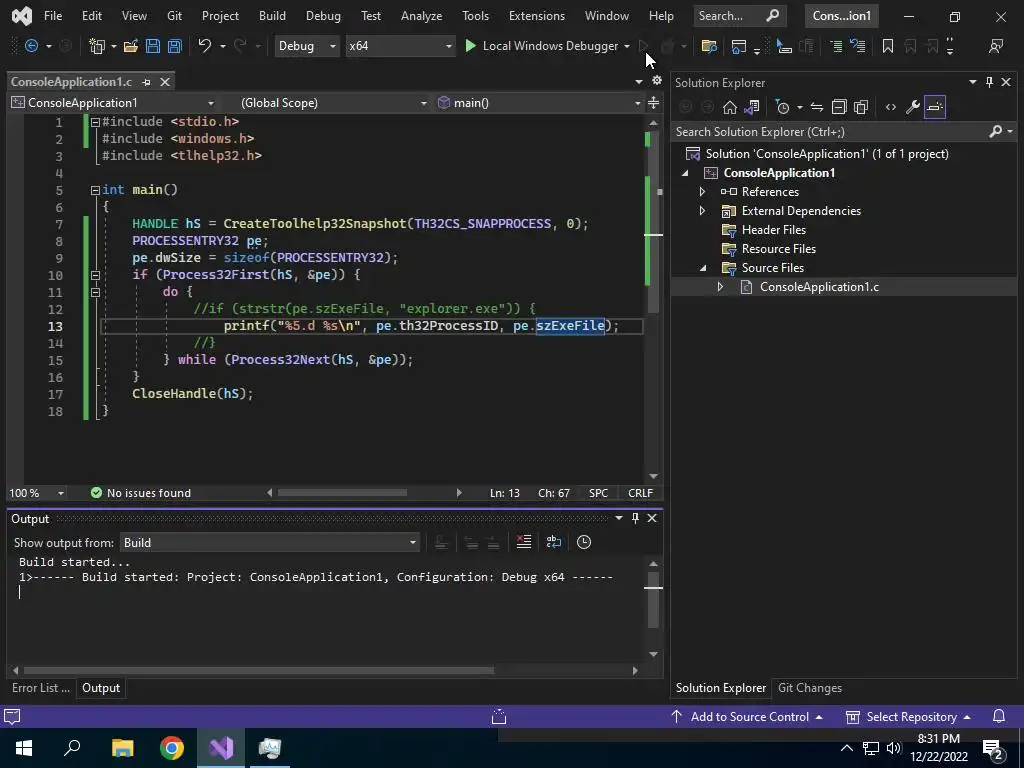This screenshot has height=768, width=1024.
Task: Collapse the Source Files folder
Action: [x=703, y=268]
